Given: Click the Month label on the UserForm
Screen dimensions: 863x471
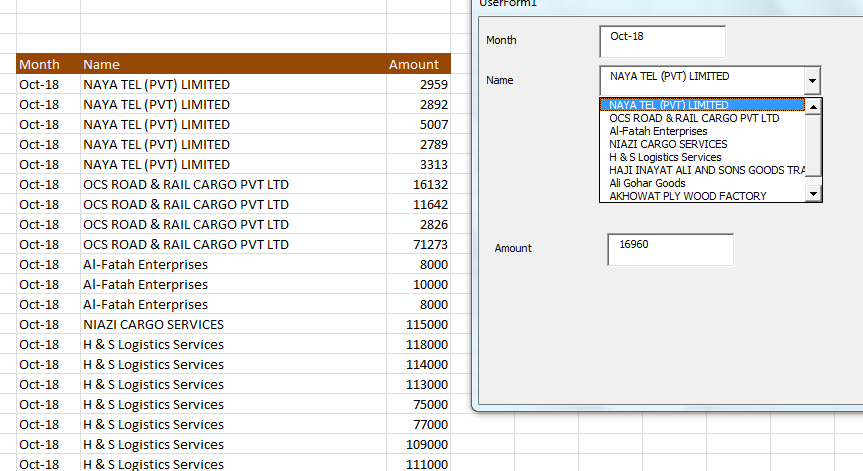Looking at the screenshot, I should pyautogui.click(x=501, y=40).
